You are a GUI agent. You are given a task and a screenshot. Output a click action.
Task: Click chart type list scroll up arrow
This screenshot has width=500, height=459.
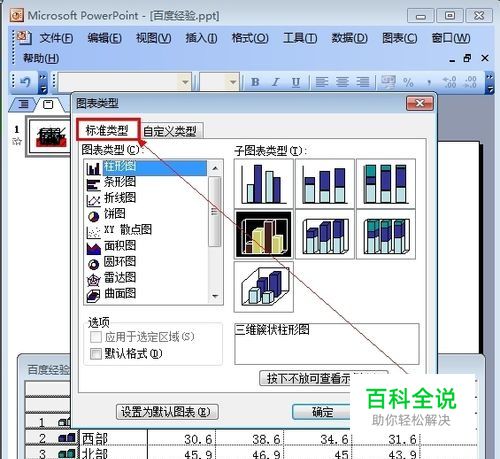pyautogui.click(x=215, y=168)
